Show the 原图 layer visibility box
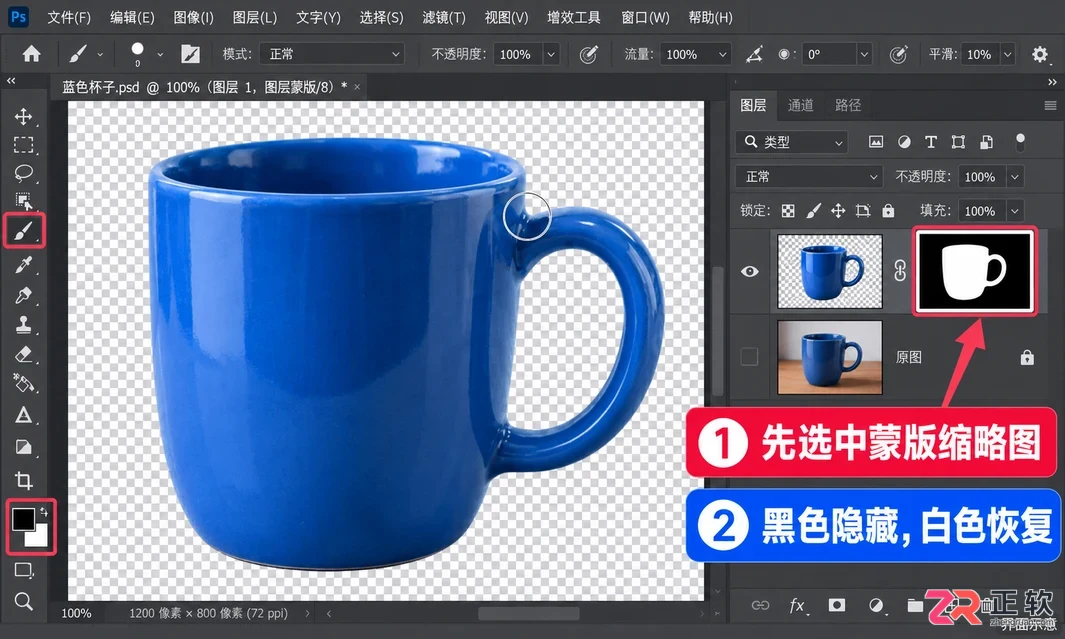 tap(749, 357)
